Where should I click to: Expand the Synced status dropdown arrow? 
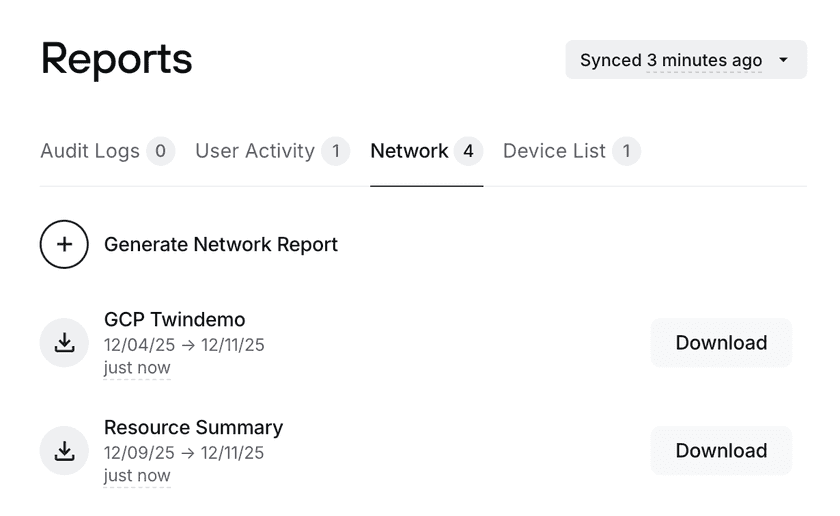784,60
